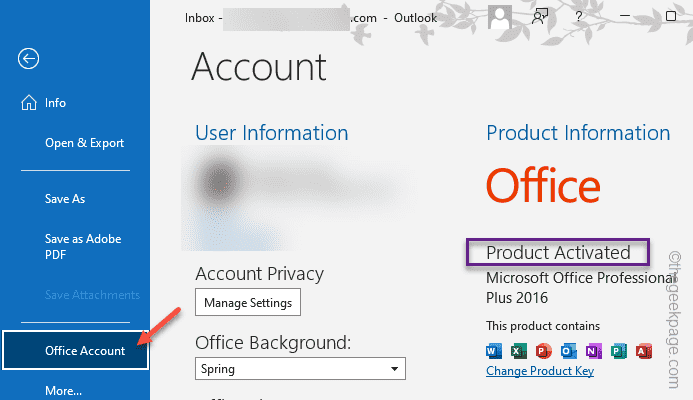Screen dimensions: 693x400
Task: Click the Access app icon
Action: pyautogui.click(x=644, y=351)
